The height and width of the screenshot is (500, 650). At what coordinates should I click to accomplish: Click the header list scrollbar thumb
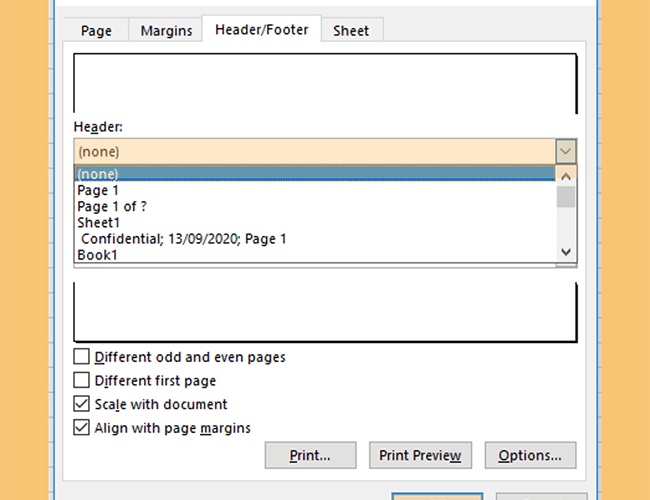coord(566,197)
